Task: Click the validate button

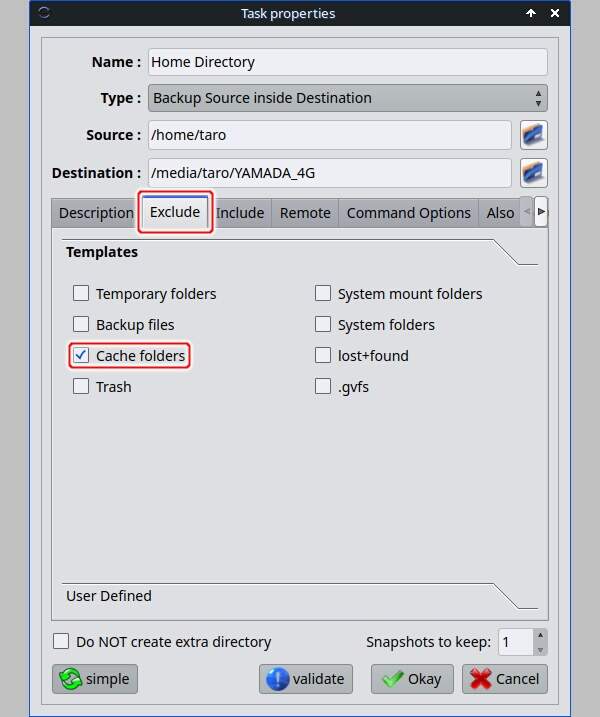Action: tap(305, 679)
